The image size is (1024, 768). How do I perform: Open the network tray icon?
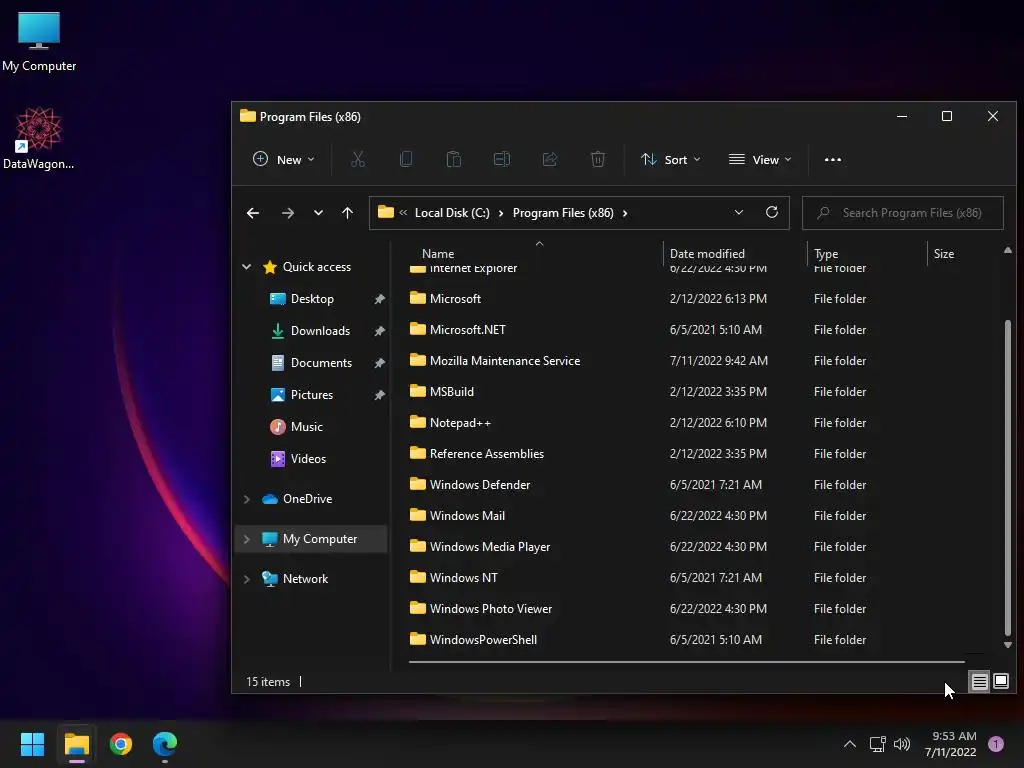[x=877, y=744]
